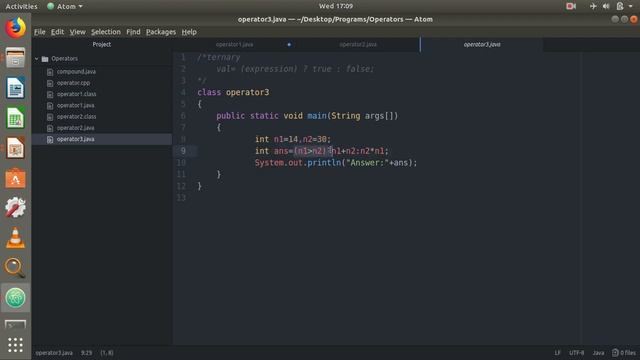Viewport: 640px width, 360px height.
Task: Click the word println in line 10
Action: point(324,163)
